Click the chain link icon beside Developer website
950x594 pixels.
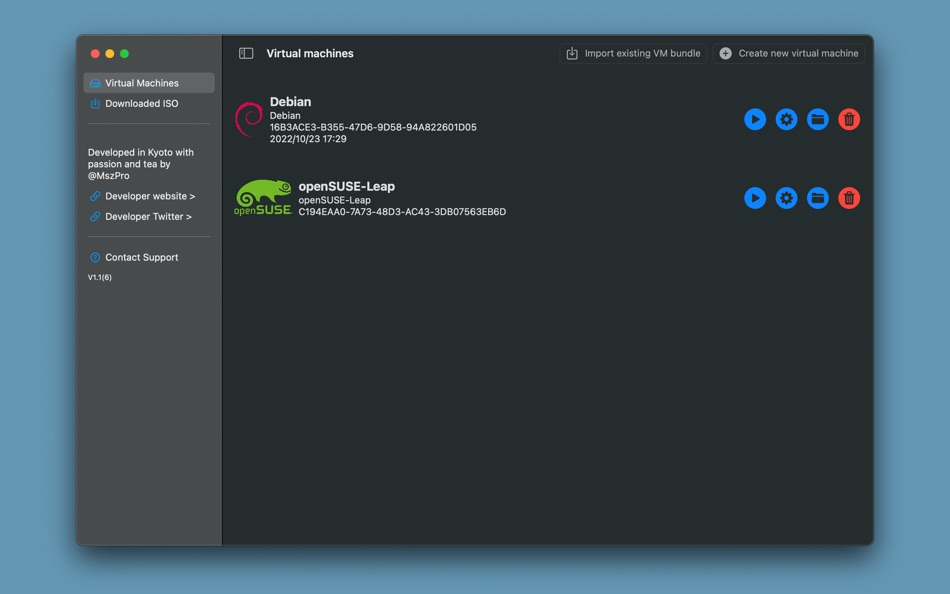coord(95,196)
